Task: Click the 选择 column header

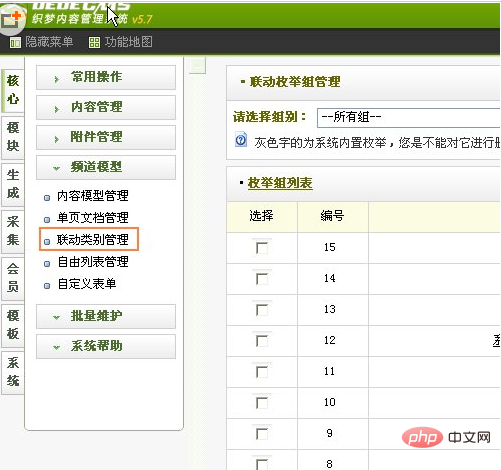Action: [x=262, y=216]
